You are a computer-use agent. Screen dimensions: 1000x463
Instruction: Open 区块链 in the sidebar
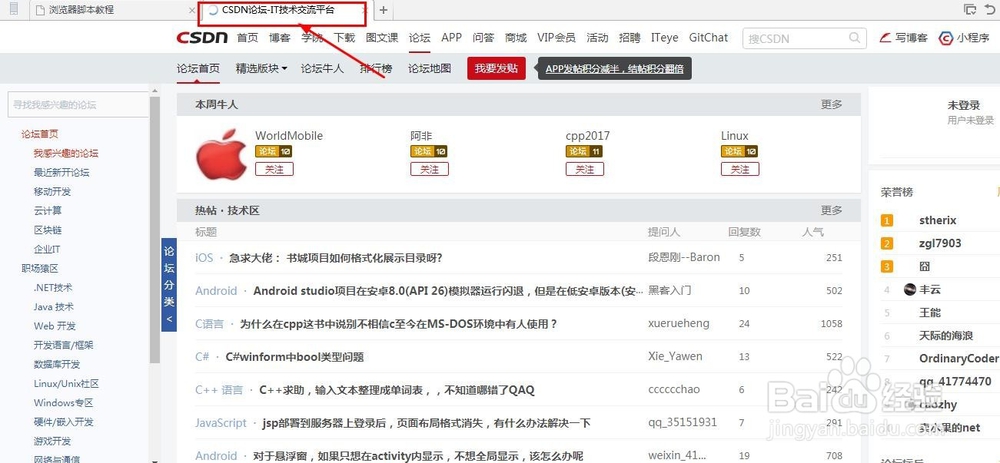48,230
